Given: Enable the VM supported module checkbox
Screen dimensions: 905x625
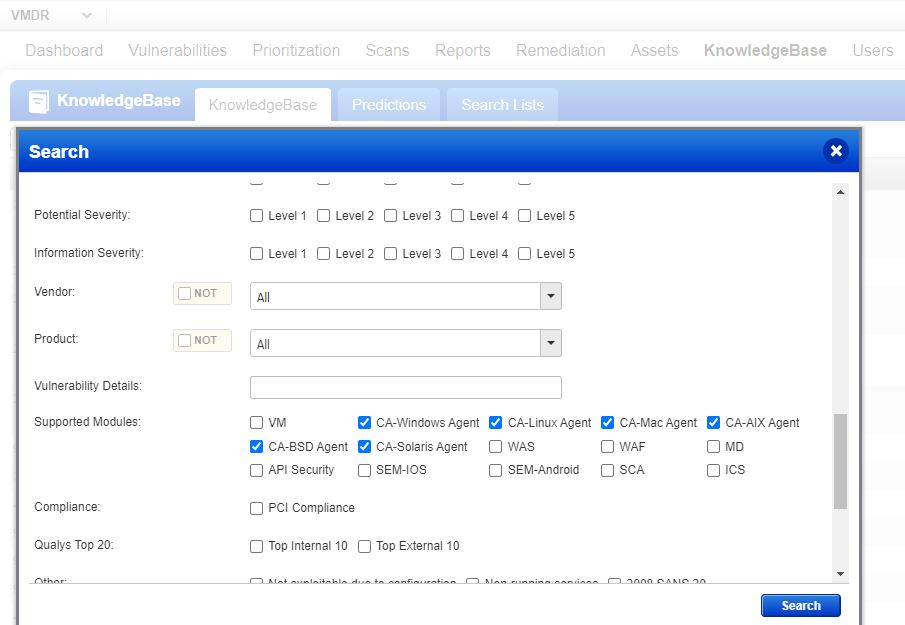Looking at the screenshot, I should [x=256, y=423].
